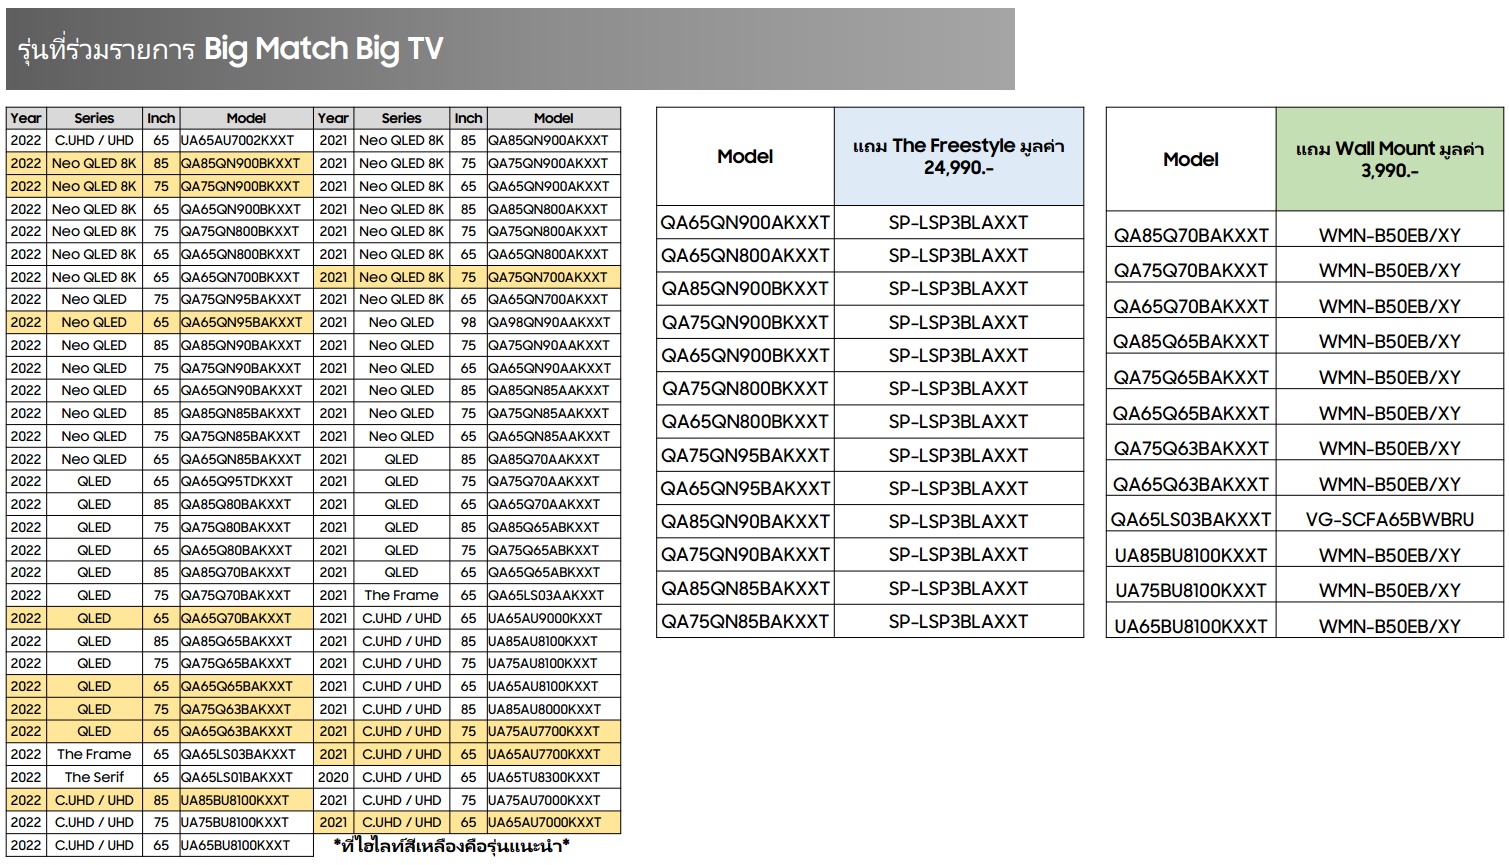Viewport: 1509px width, 865px height.
Task: Click model QA98QN90AAKXXT cell
Action: 553,322
